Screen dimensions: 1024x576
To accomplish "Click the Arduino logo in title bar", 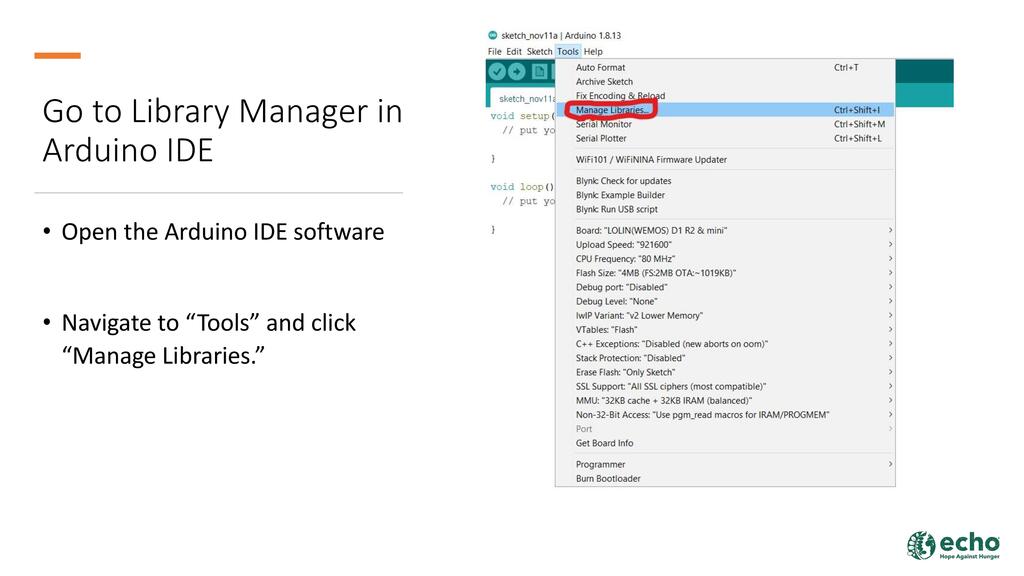I will pyautogui.click(x=492, y=36).
